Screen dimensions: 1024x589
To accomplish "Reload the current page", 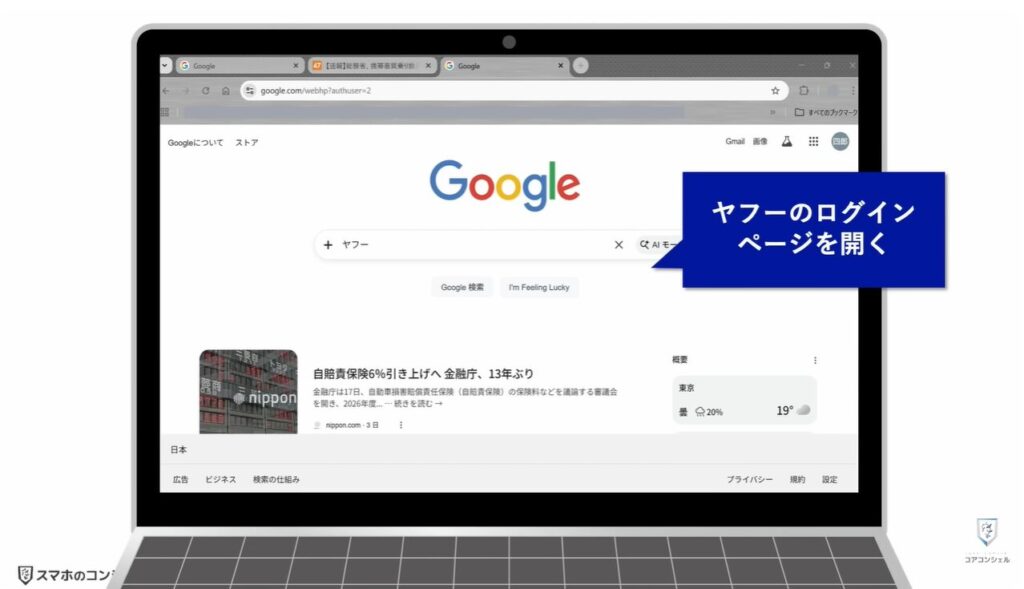I will (204, 90).
